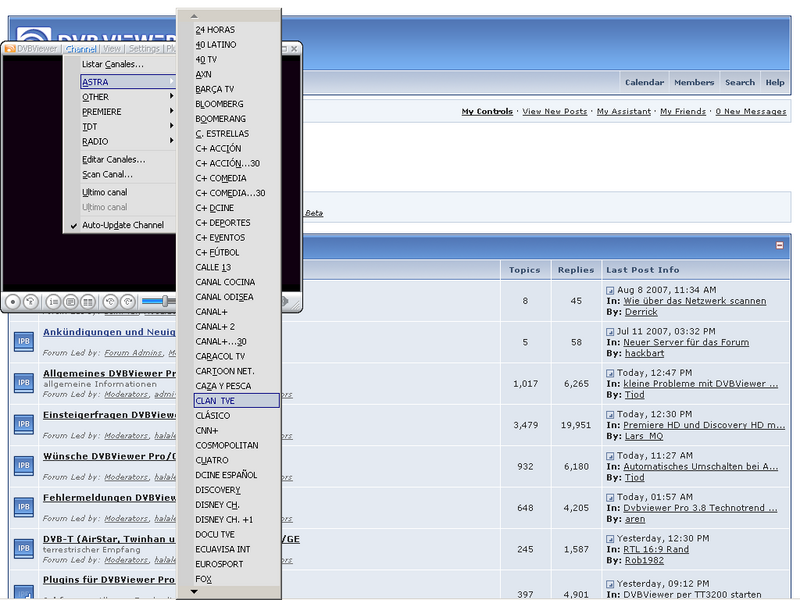Image resolution: width=800 pixels, height=600 pixels.
Task: Open the Settings menu in DVBViewer
Action: click(x=144, y=49)
